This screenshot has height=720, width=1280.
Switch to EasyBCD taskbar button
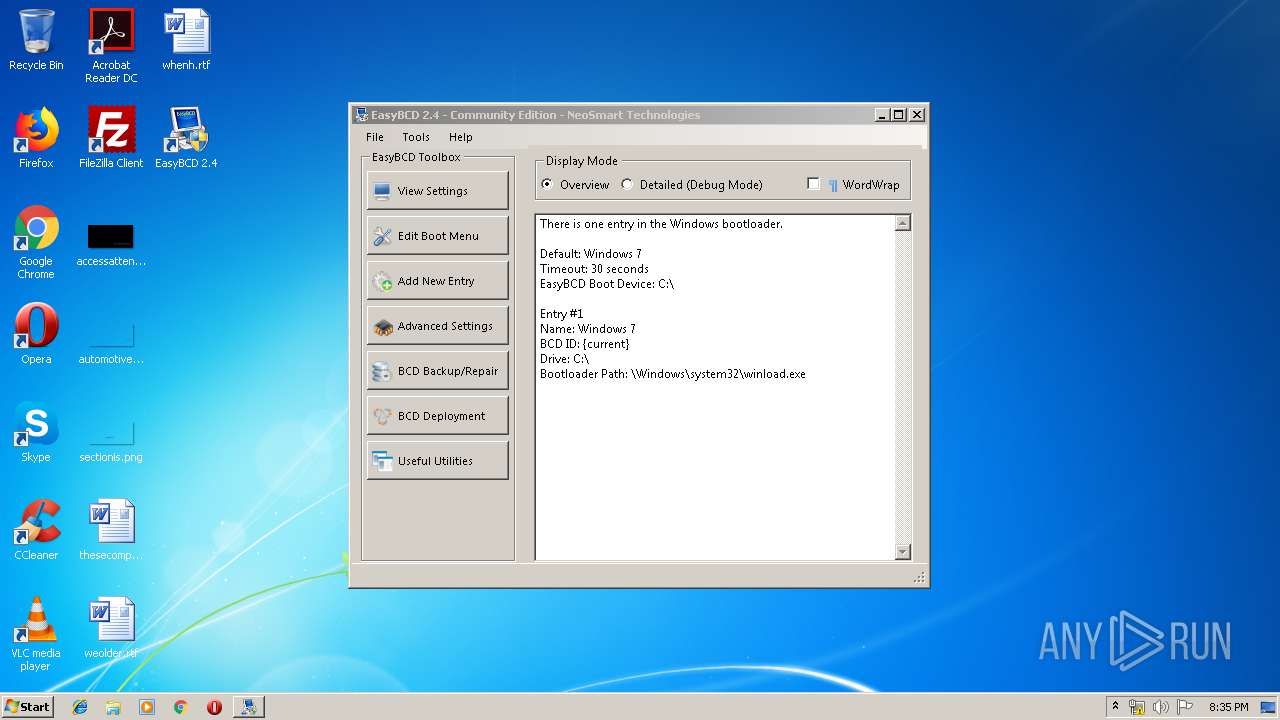pos(248,707)
